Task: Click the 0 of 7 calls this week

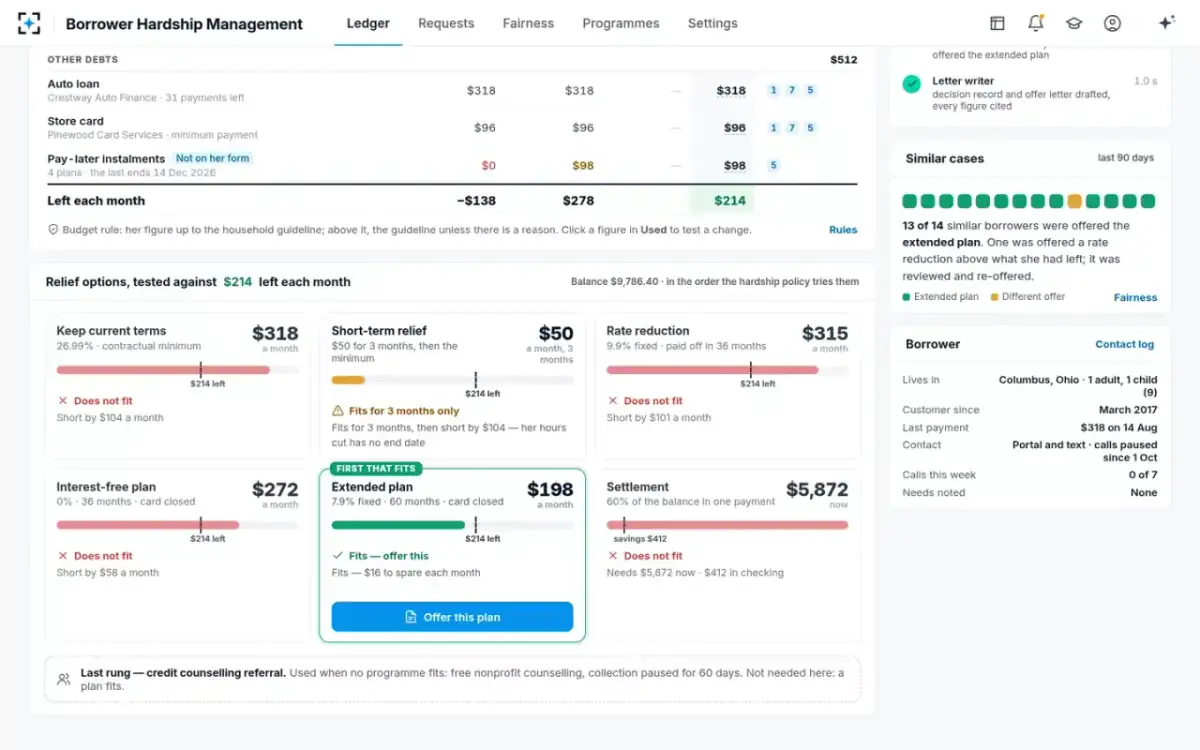Action: pos(1142,475)
